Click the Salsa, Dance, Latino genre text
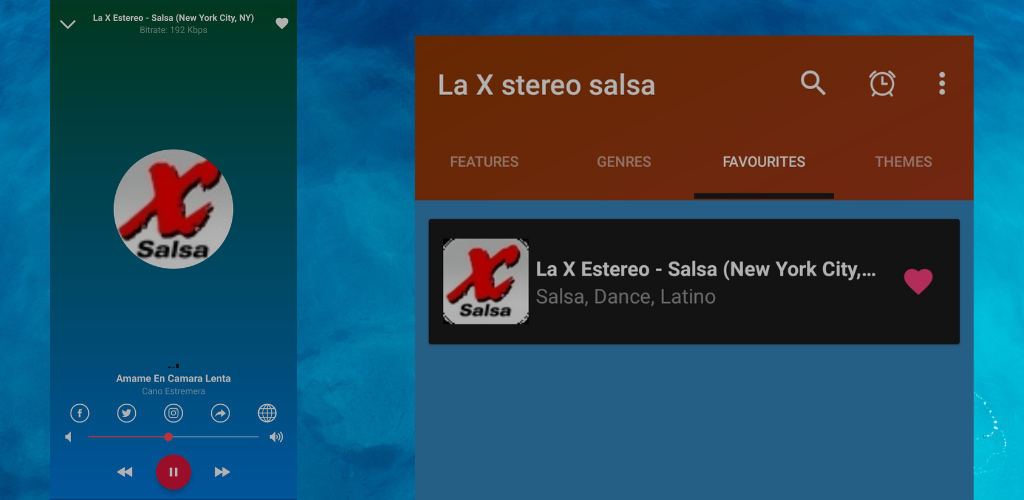The image size is (1024, 500). click(626, 297)
